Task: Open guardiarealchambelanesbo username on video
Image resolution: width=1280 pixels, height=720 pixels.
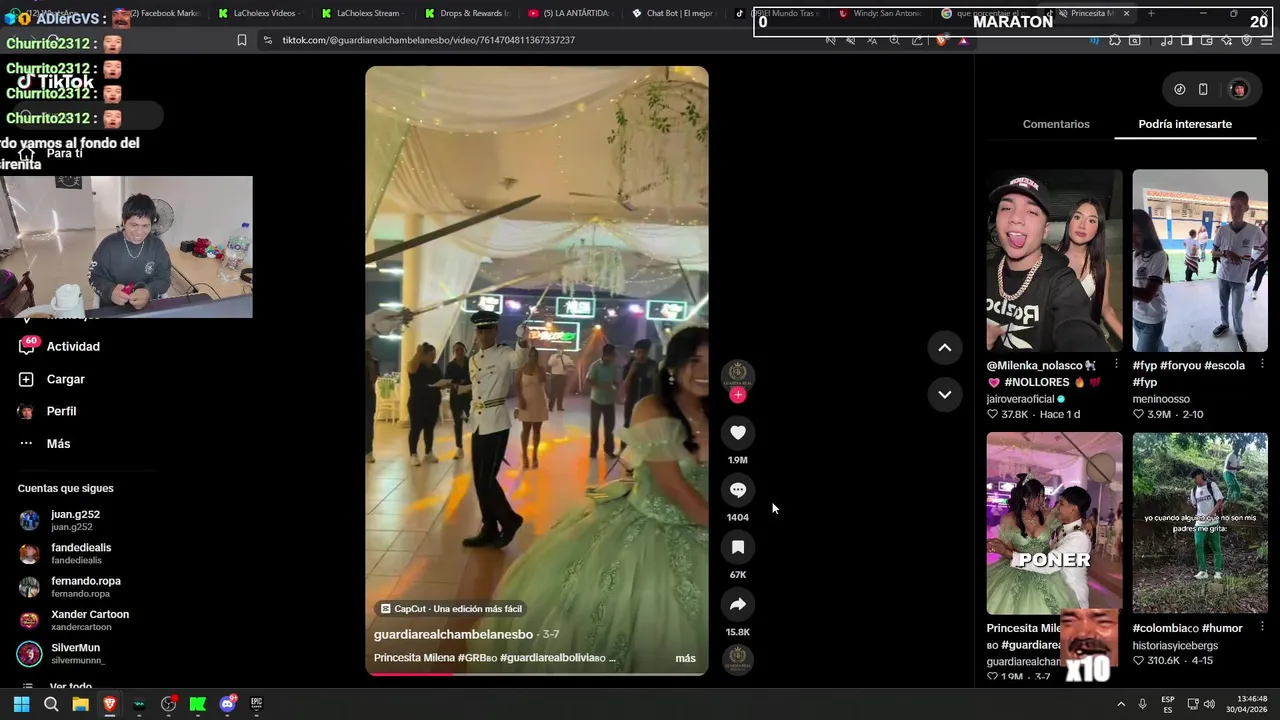Action: [x=453, y=634]
